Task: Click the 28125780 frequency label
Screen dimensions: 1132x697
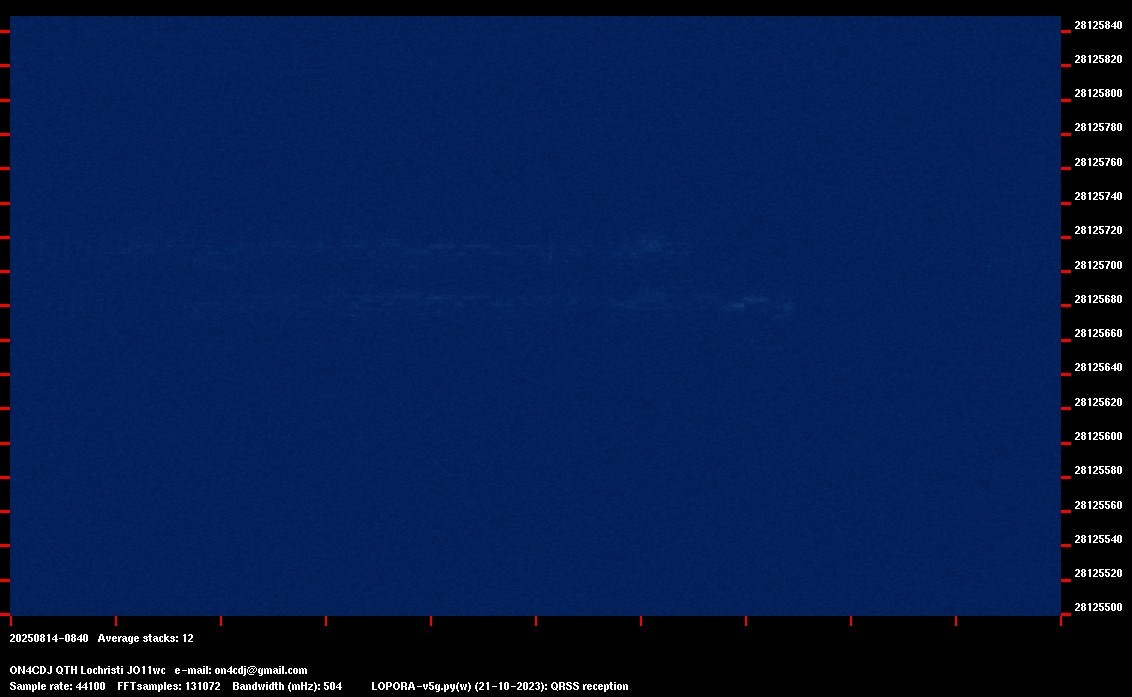Action: pos(1098,127)
